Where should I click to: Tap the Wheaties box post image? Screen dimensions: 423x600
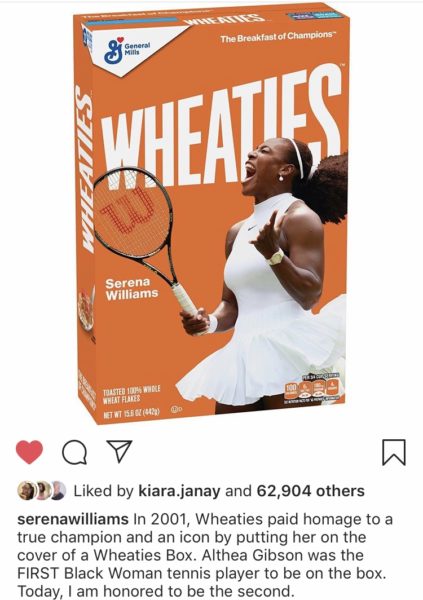click(x=212, y=213)
